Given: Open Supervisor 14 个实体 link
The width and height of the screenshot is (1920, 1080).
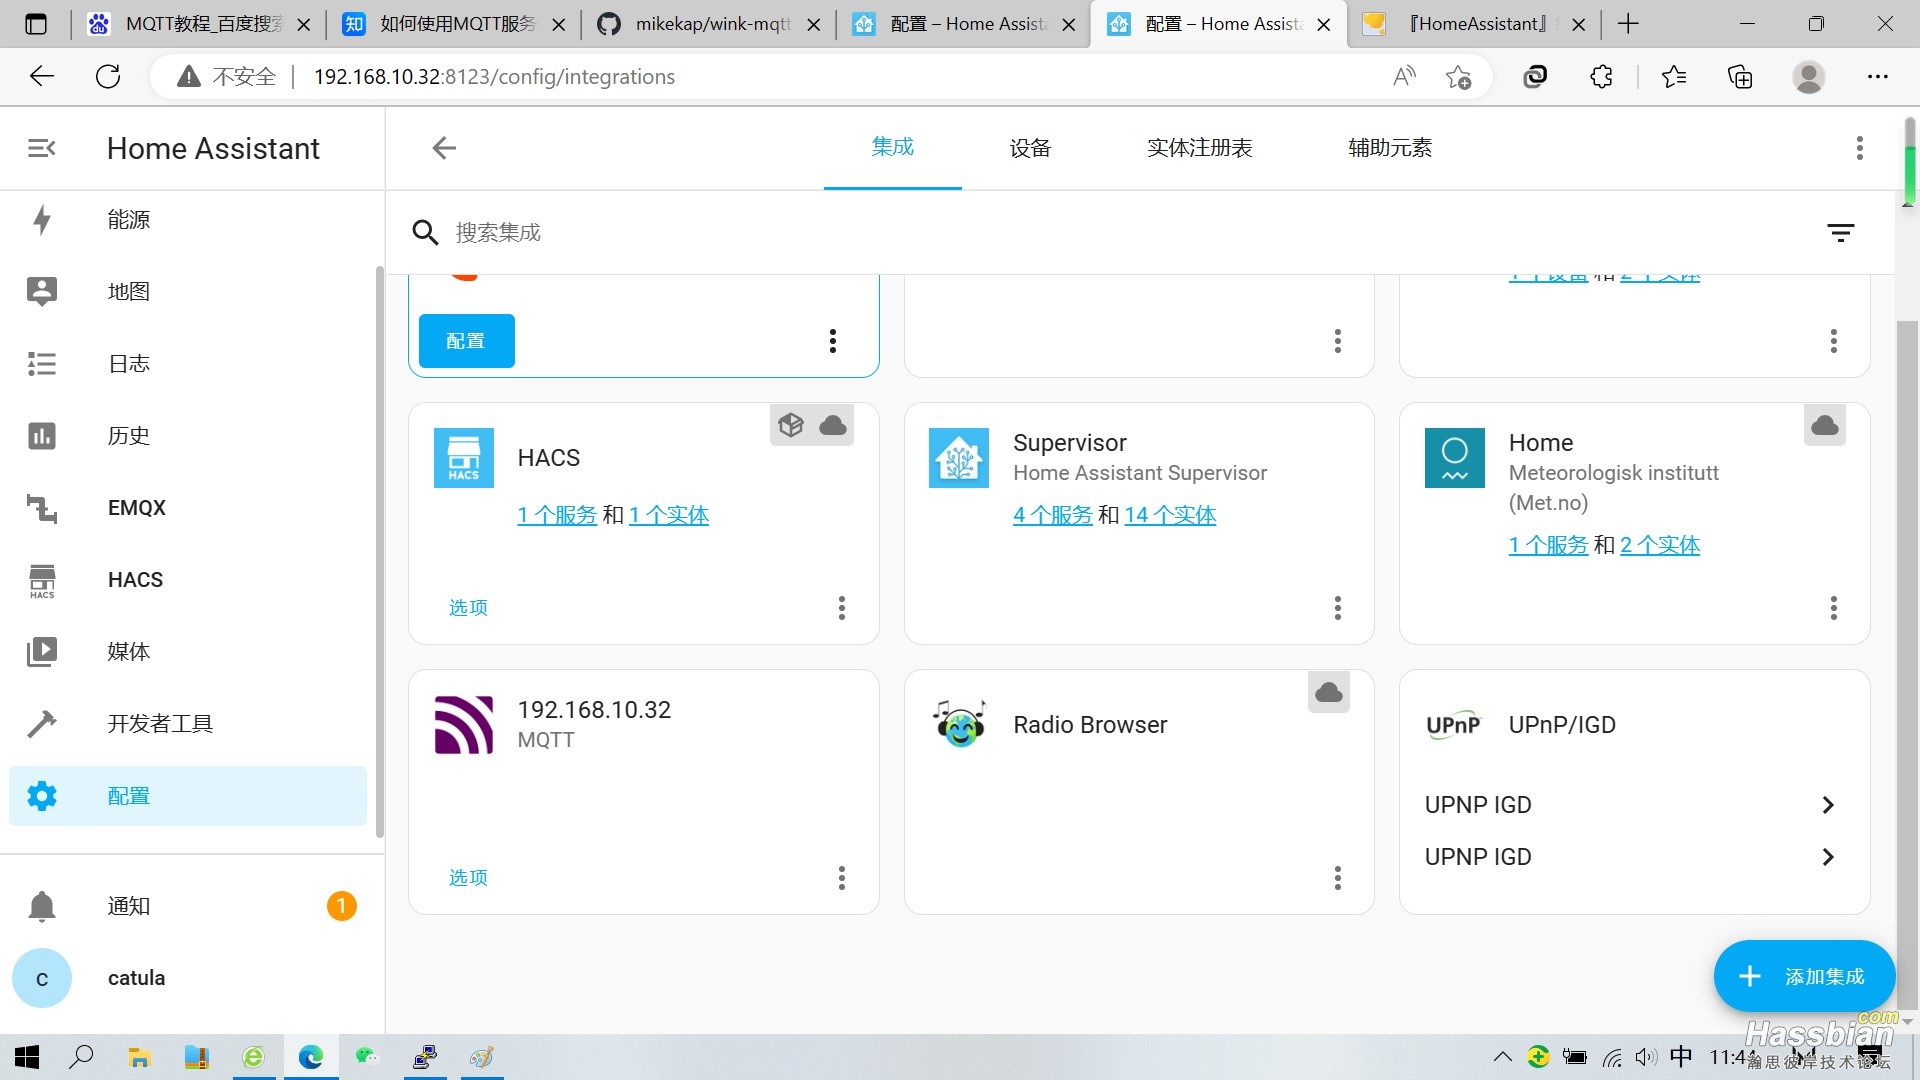Looking at the screenshot, I should pos(1170,515).
